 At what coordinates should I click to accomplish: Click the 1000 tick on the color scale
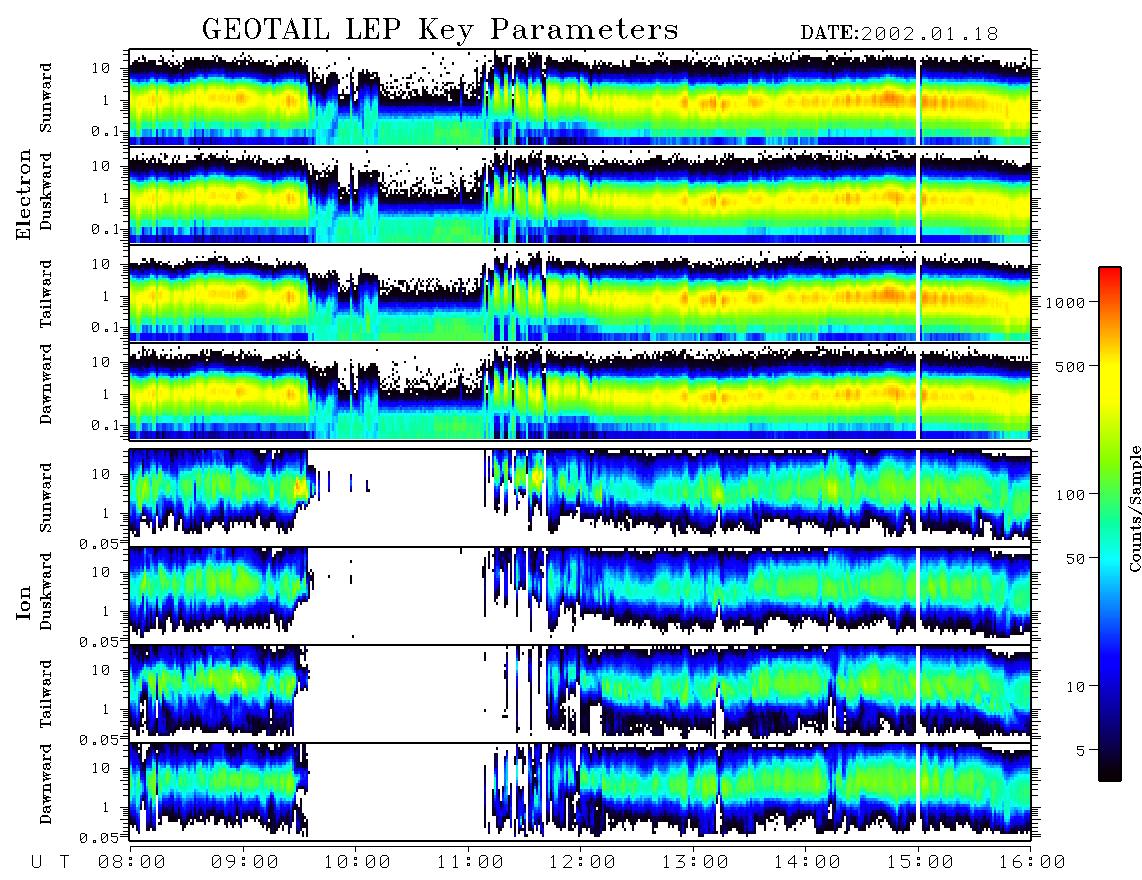pyautogui.click(x=1066, y=302)
